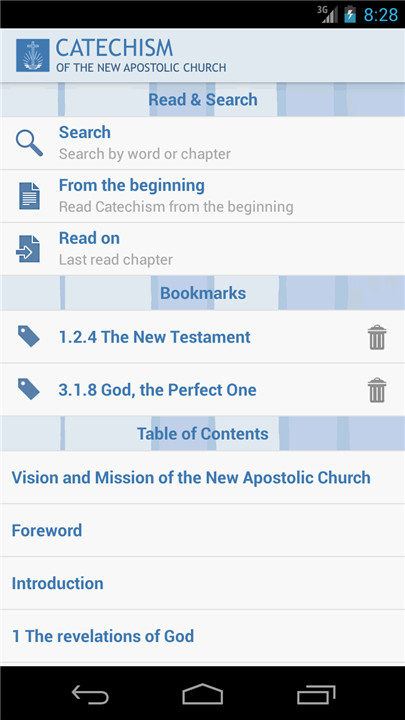Image resolution: width=405 pixels, height=720 pixels.
Task: Tap the tag icon beside 3.1.8 bookmark
Action: click(x=28, y=389)
